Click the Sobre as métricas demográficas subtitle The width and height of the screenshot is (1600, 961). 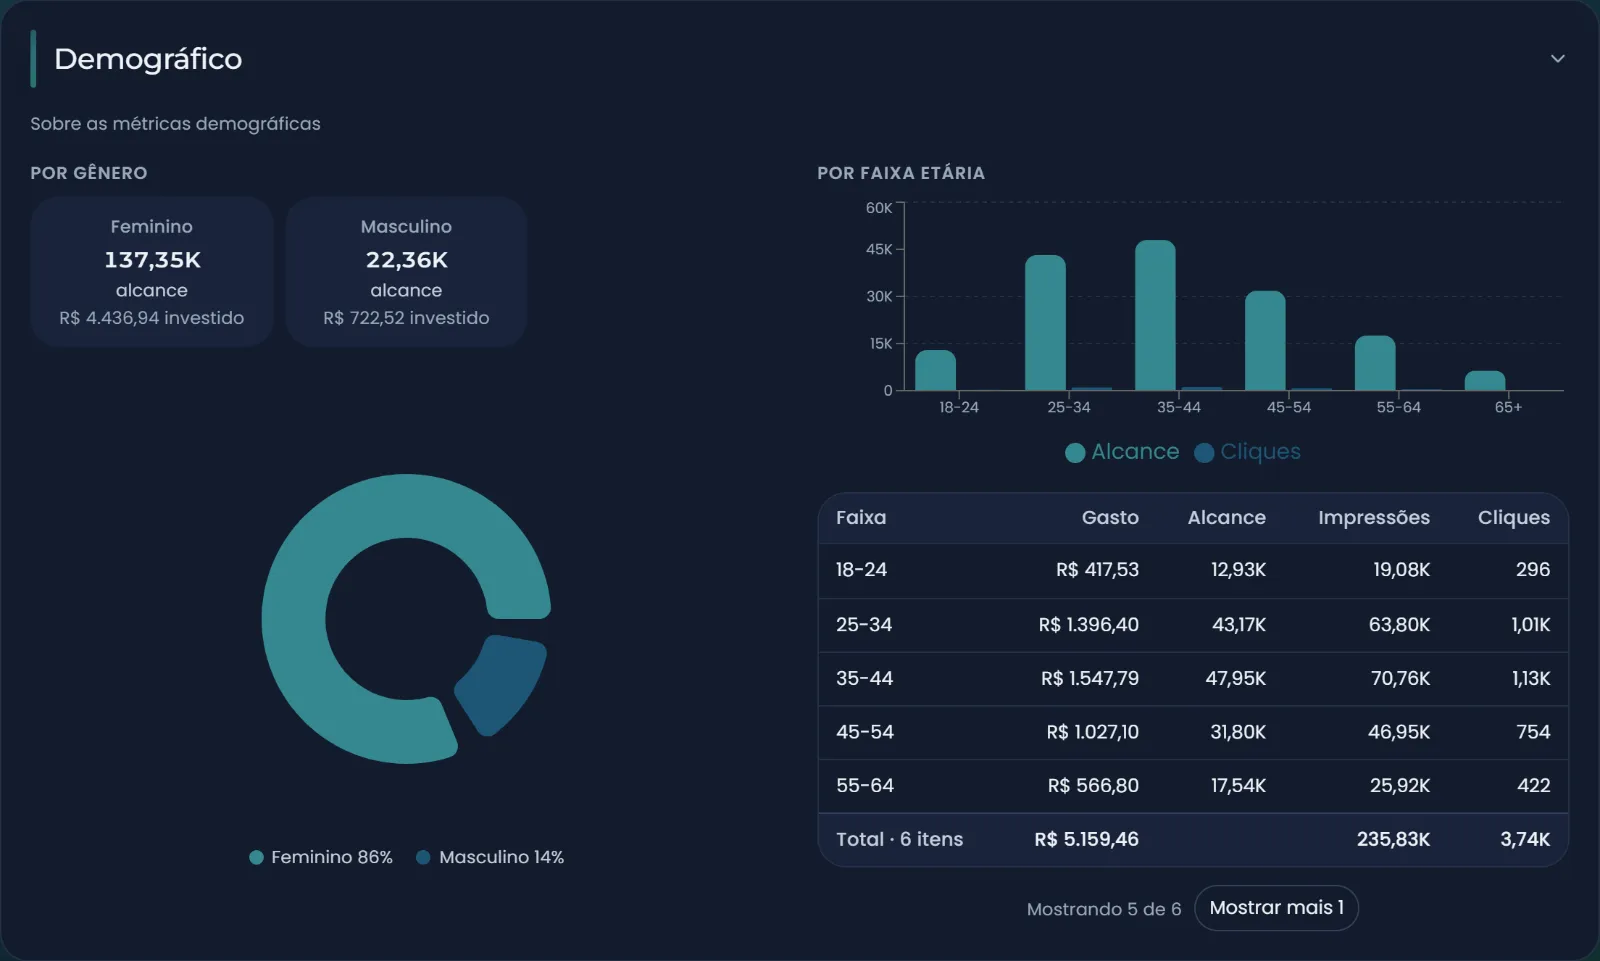[x=175, y=124]
